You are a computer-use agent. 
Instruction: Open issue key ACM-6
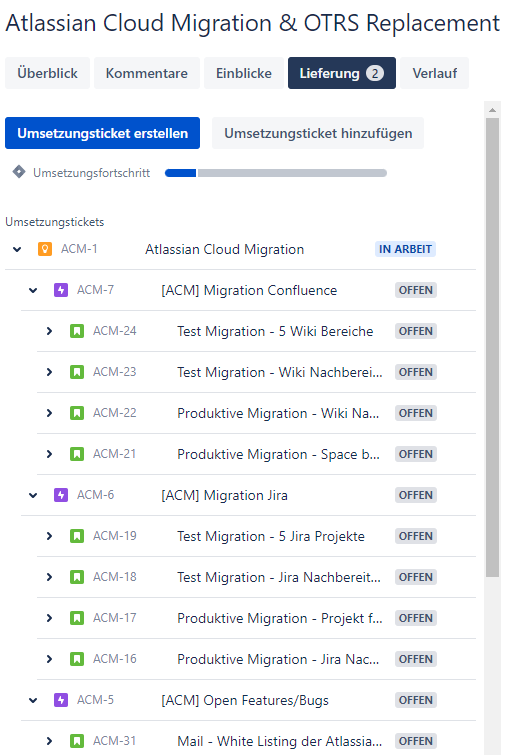tap(95, 495)
